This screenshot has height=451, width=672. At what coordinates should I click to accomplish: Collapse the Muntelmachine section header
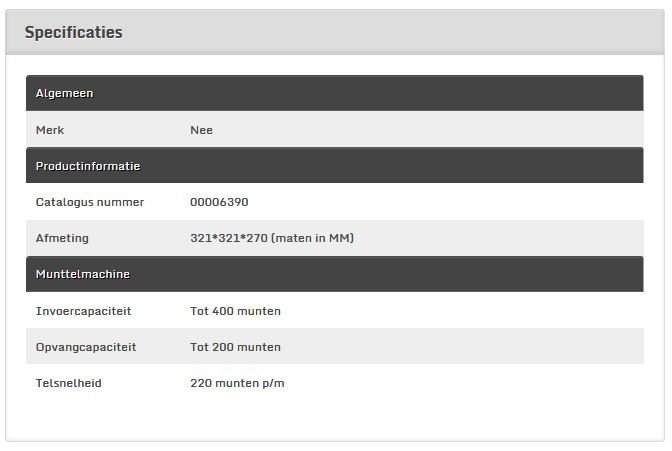(334, 274)
